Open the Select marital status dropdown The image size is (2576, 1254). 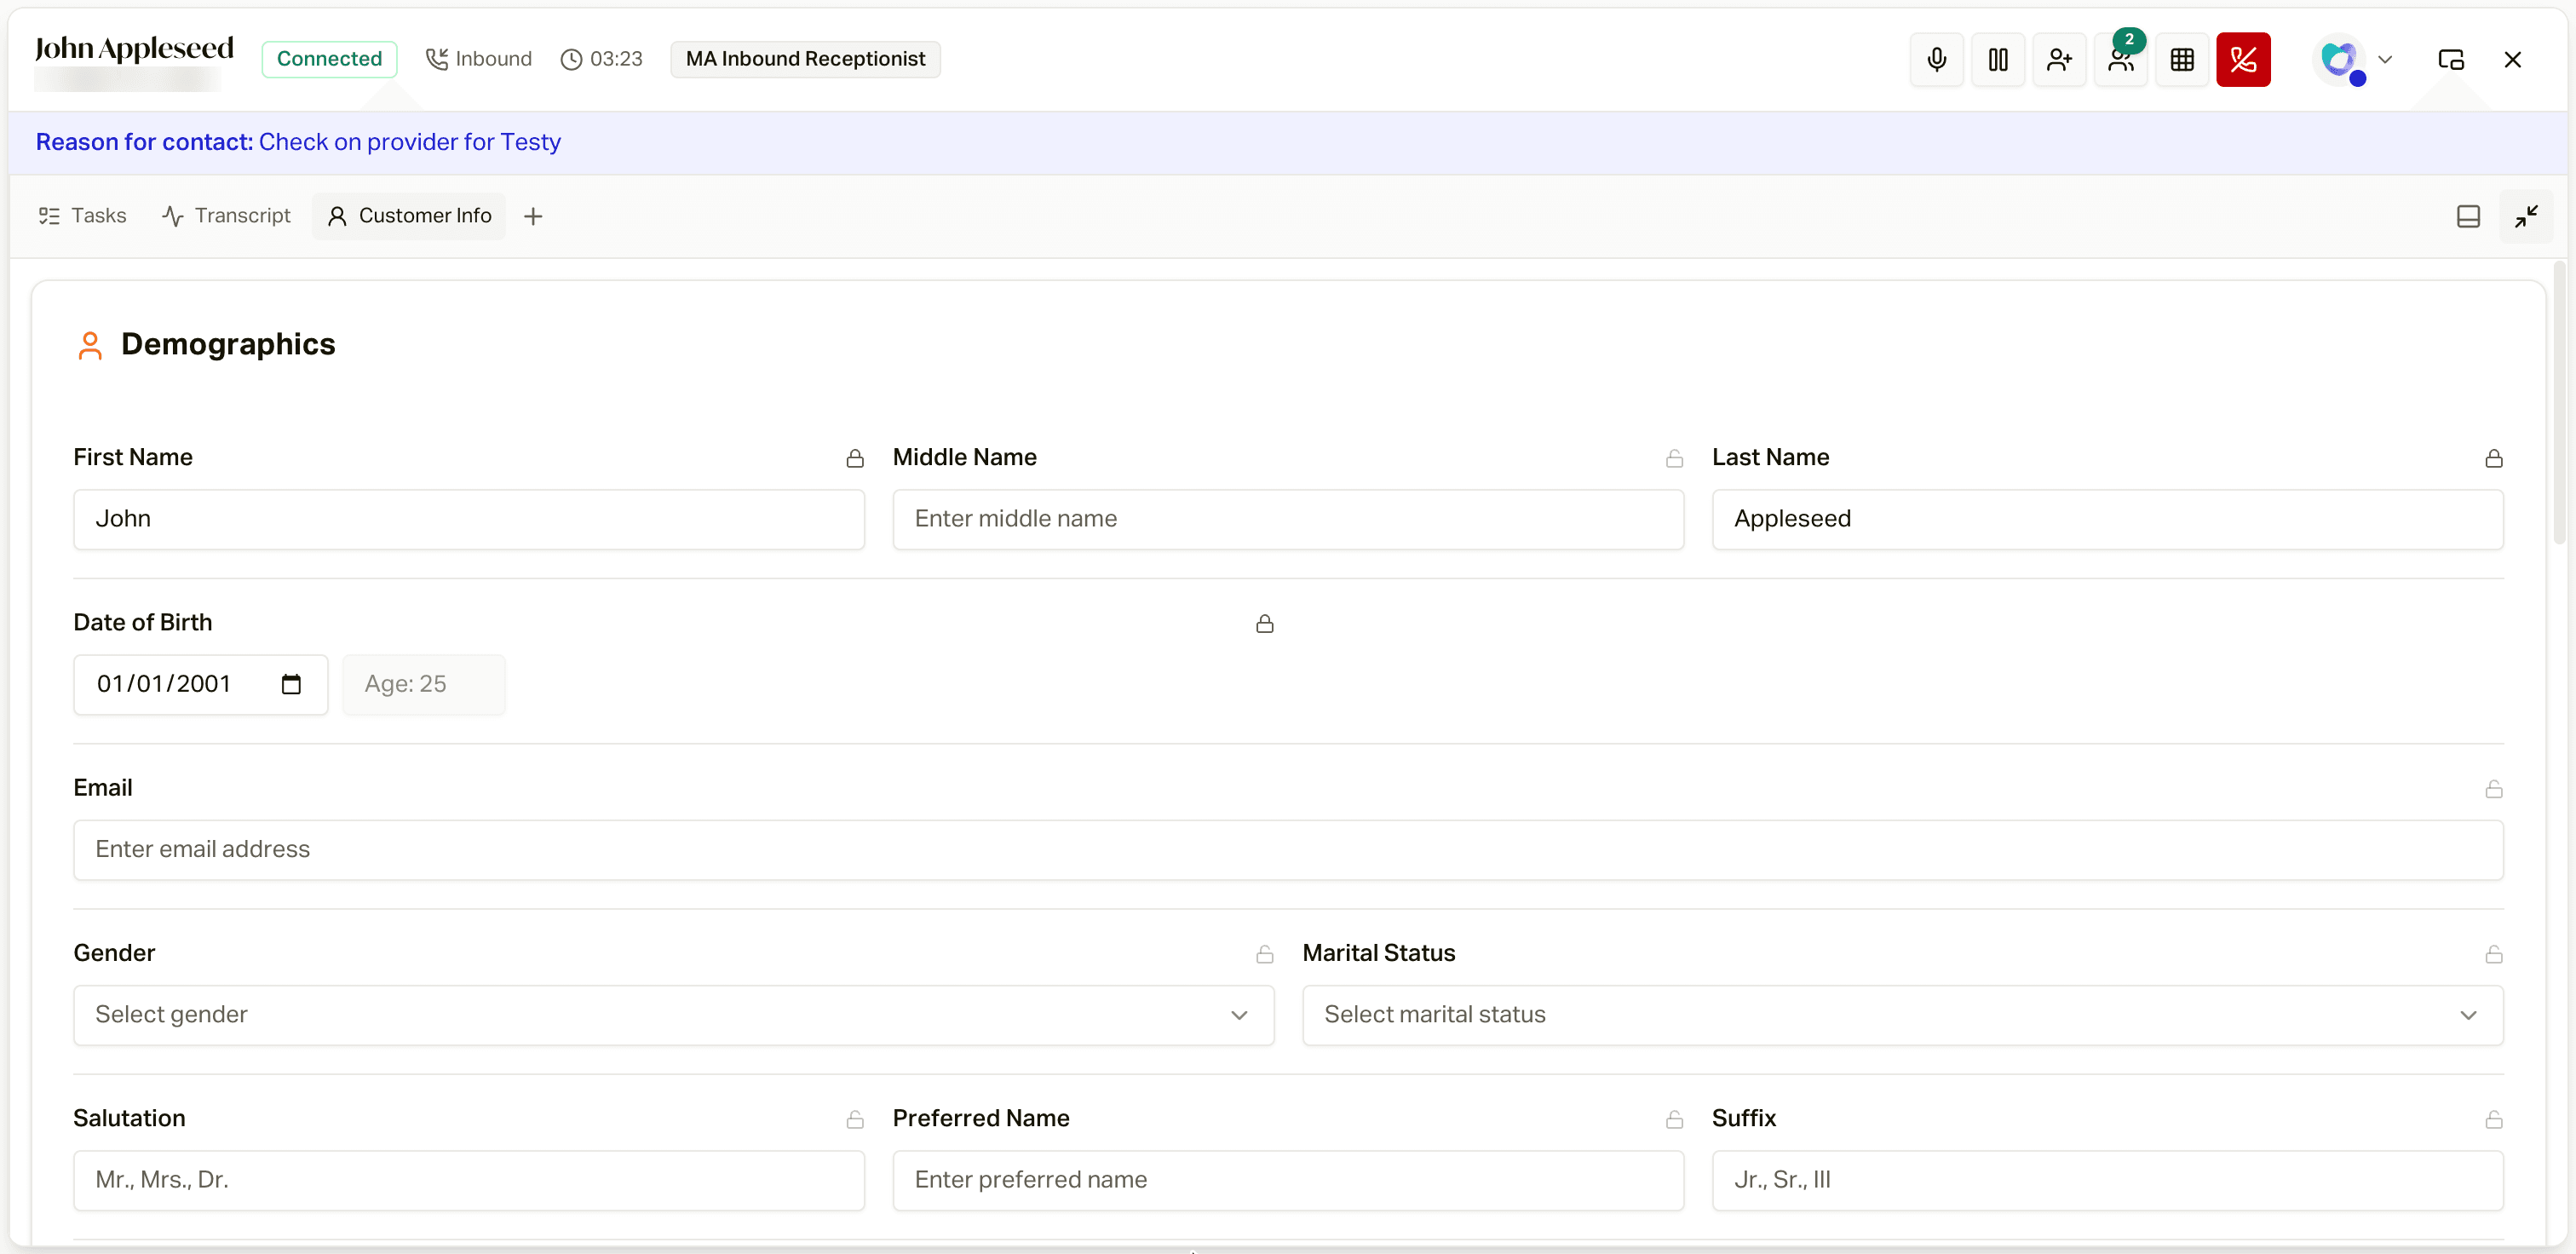tap(1902, 1015)
